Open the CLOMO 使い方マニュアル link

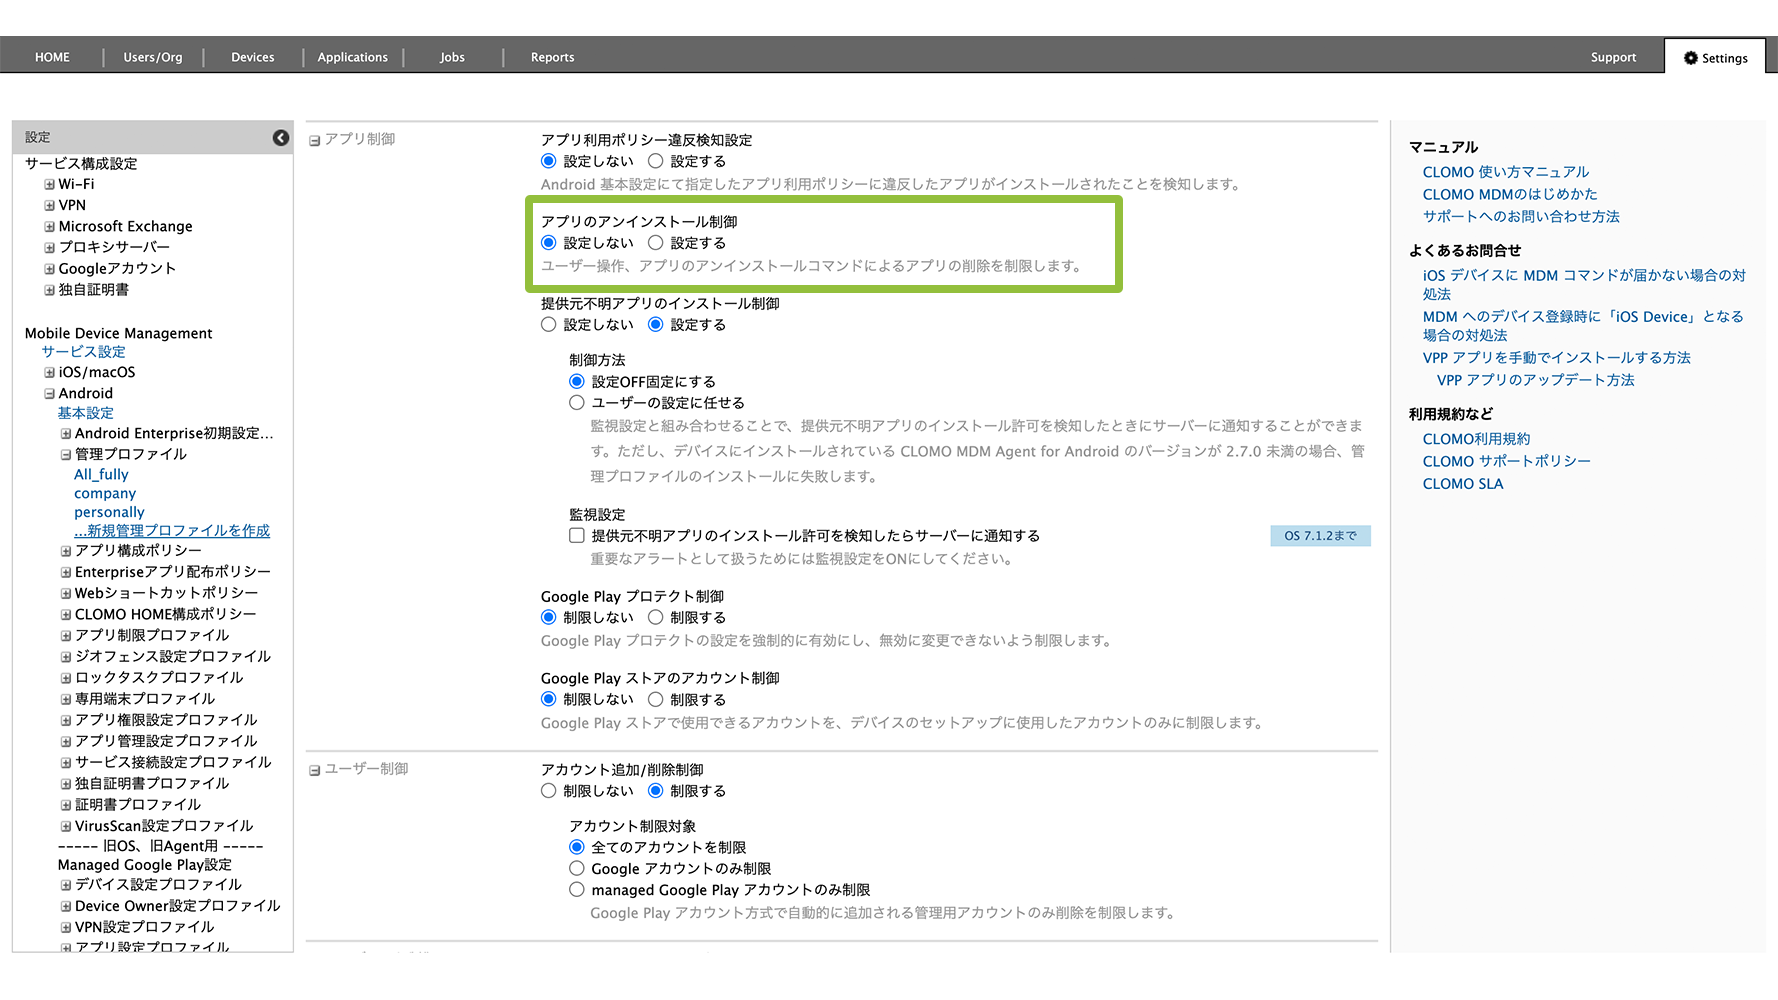pos(1505,172)
